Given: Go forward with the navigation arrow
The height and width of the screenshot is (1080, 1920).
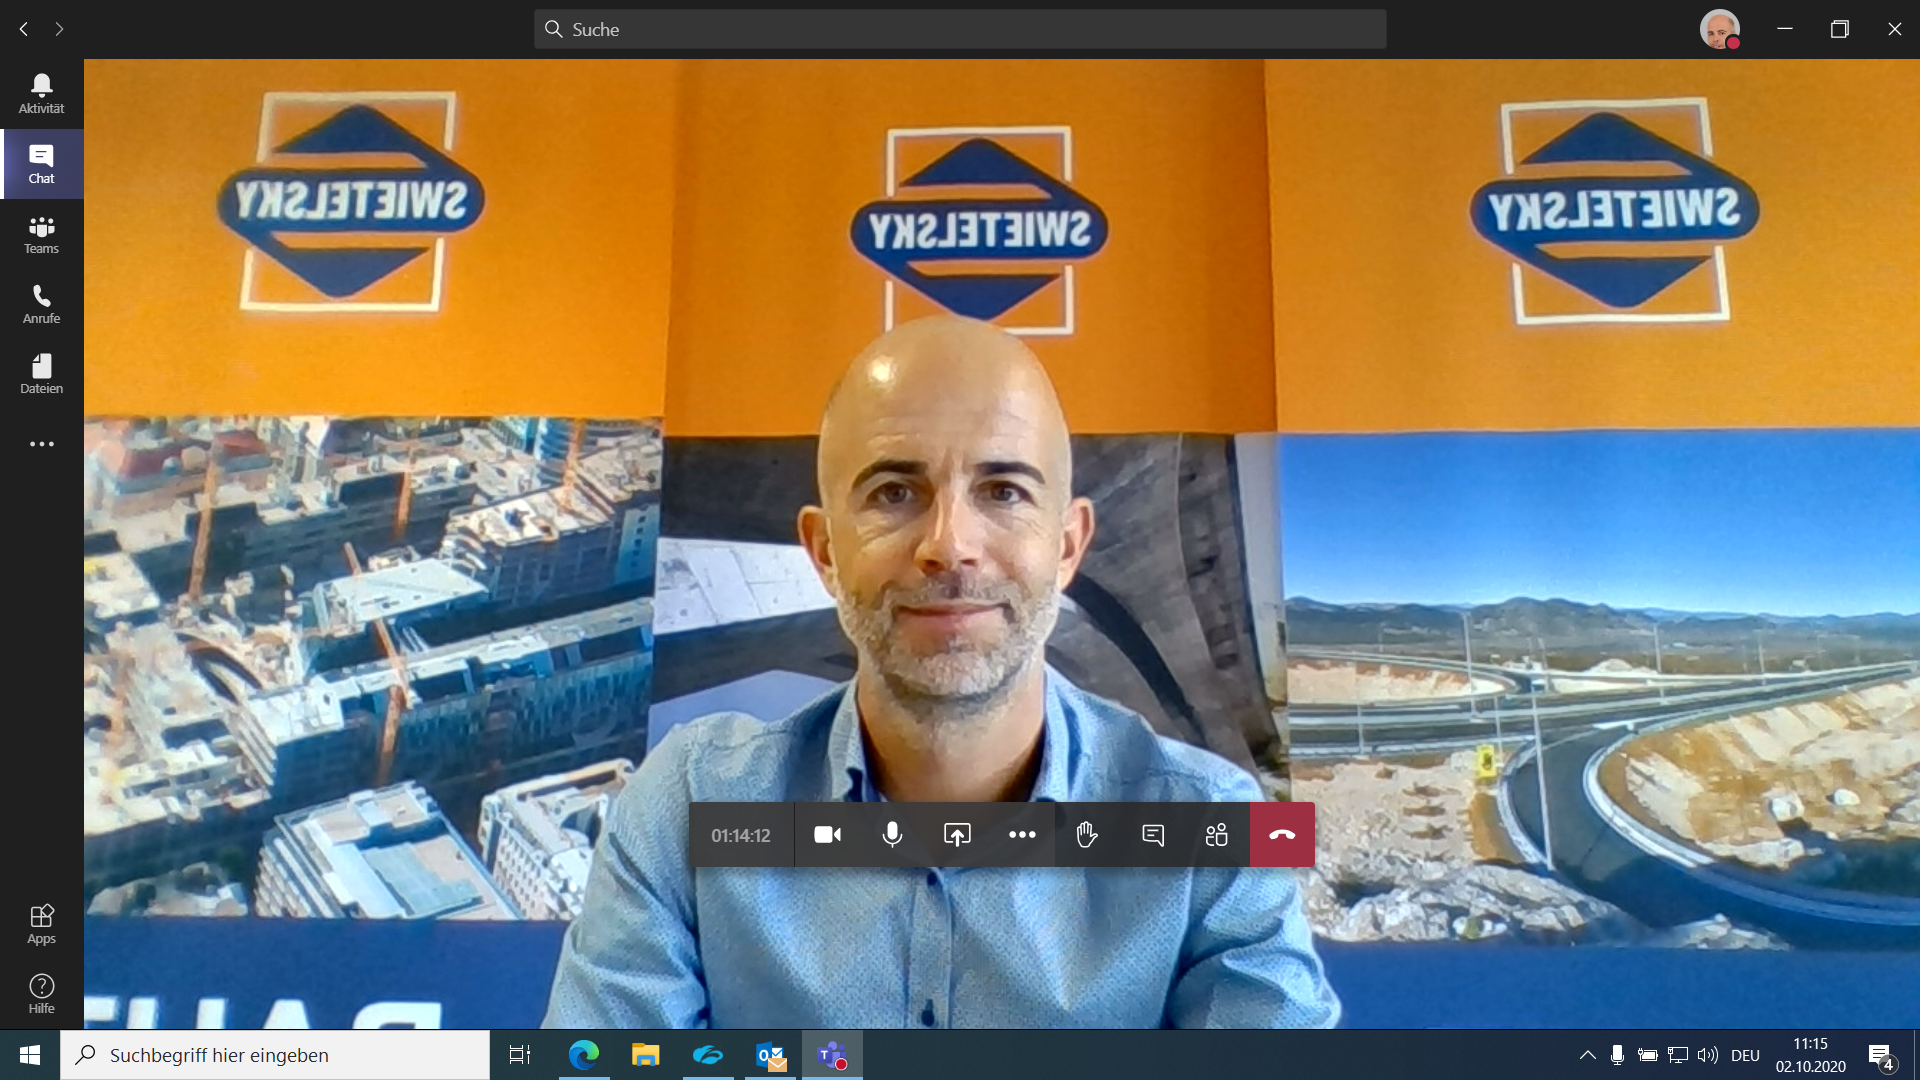Looking at the screenshot, I should pos(59,29).
